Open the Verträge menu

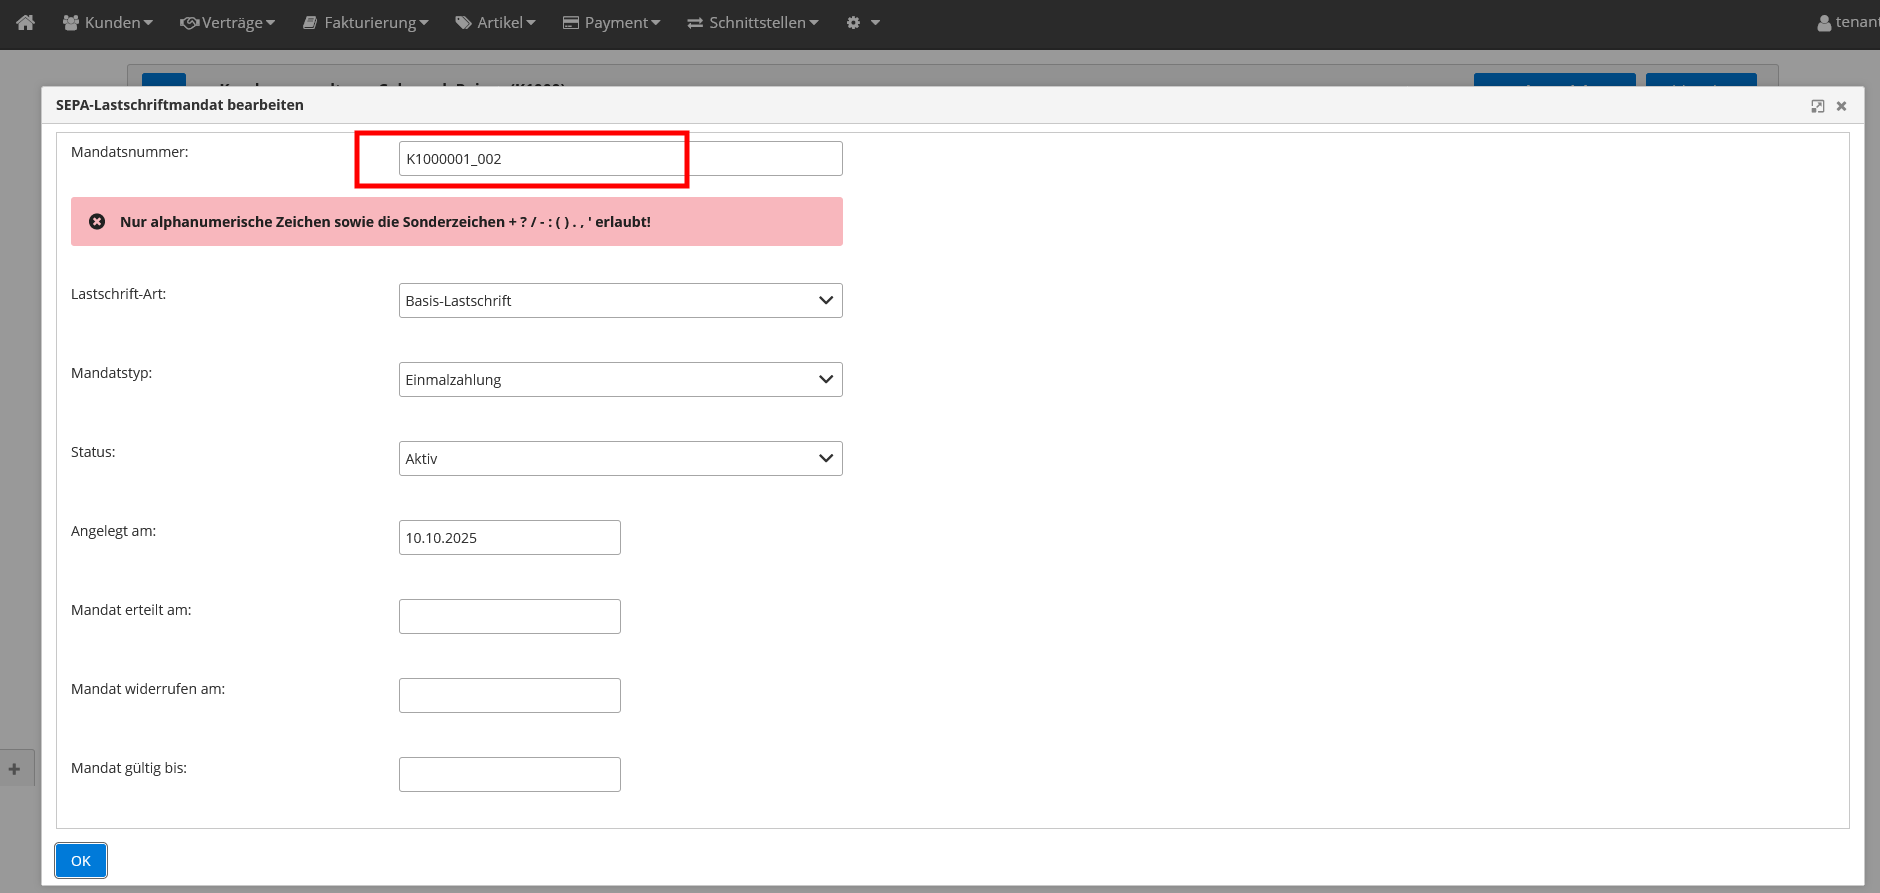tap(227, 22)
